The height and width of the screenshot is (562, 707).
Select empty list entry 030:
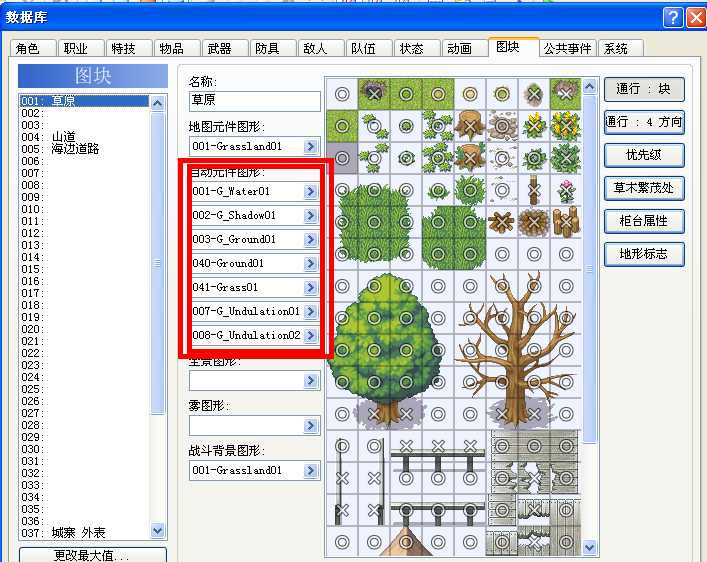[x=84, y=449]
